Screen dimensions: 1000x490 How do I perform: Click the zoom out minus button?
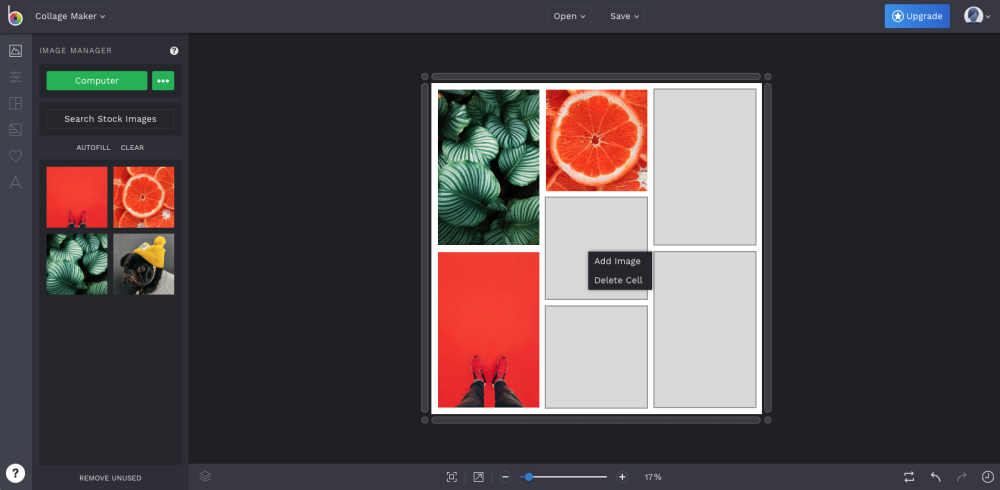(505, 477)
